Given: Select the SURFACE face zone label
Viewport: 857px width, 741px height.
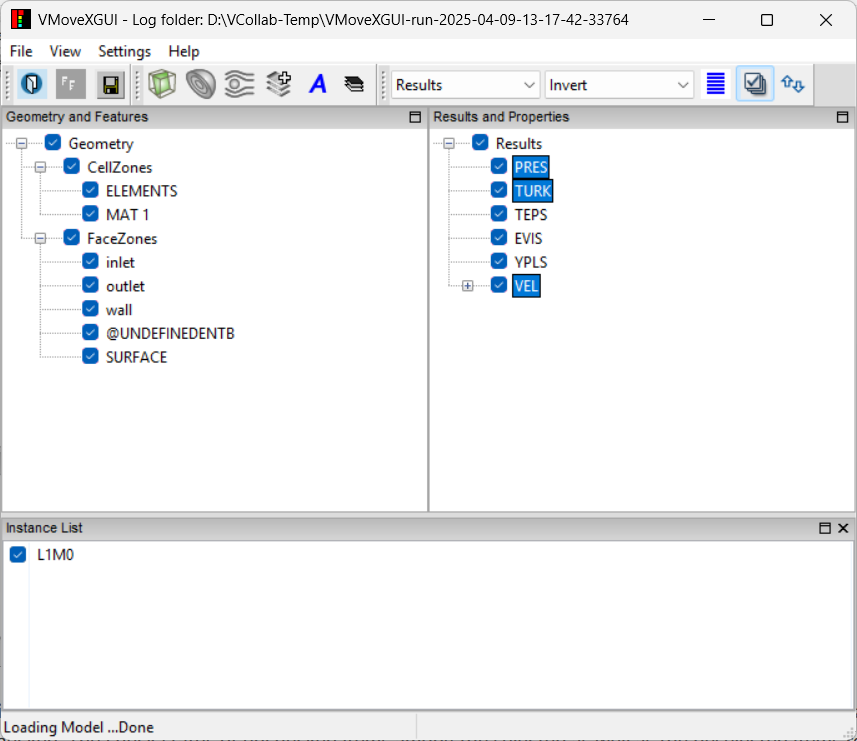Looking at the screenshot, I should coord(137,357).
